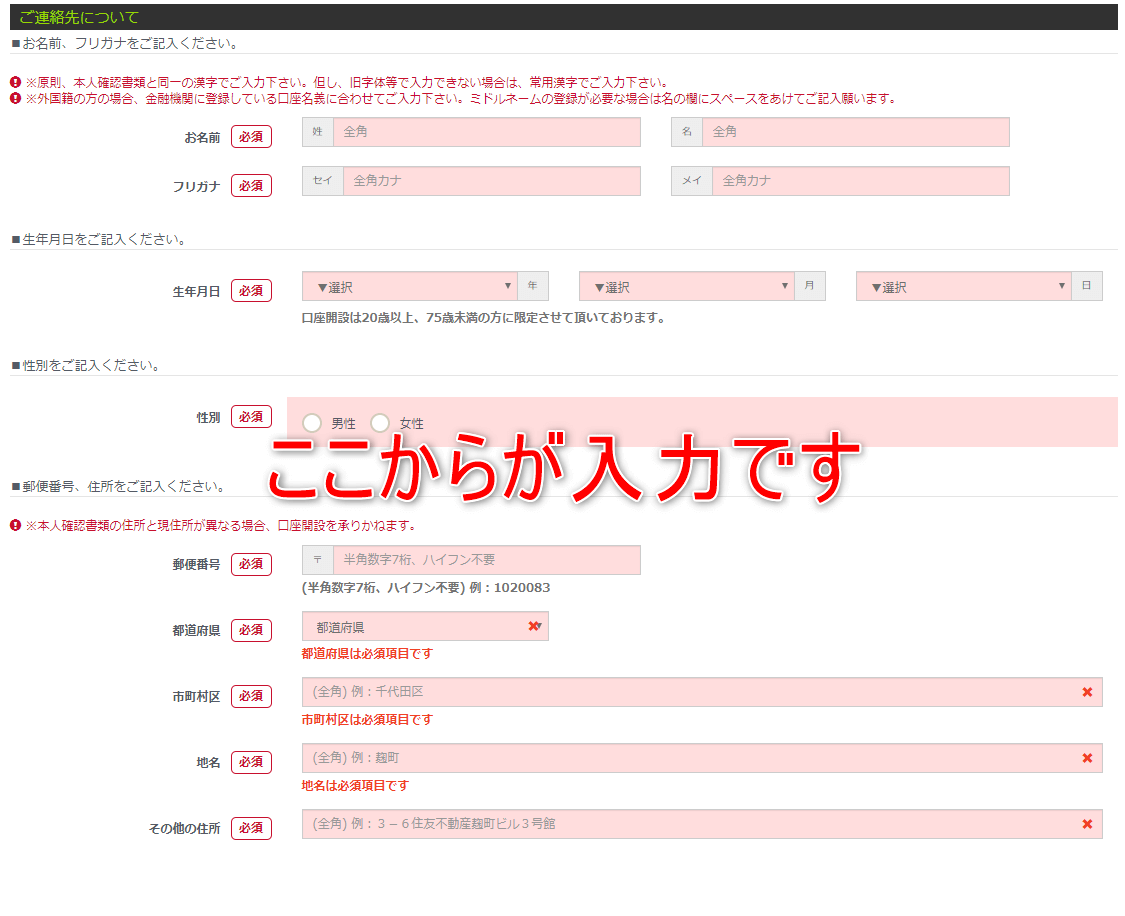Click the red X icon in 地名 field
The height and width of the screenshot is (916, 1125).
pos(1087,758)
